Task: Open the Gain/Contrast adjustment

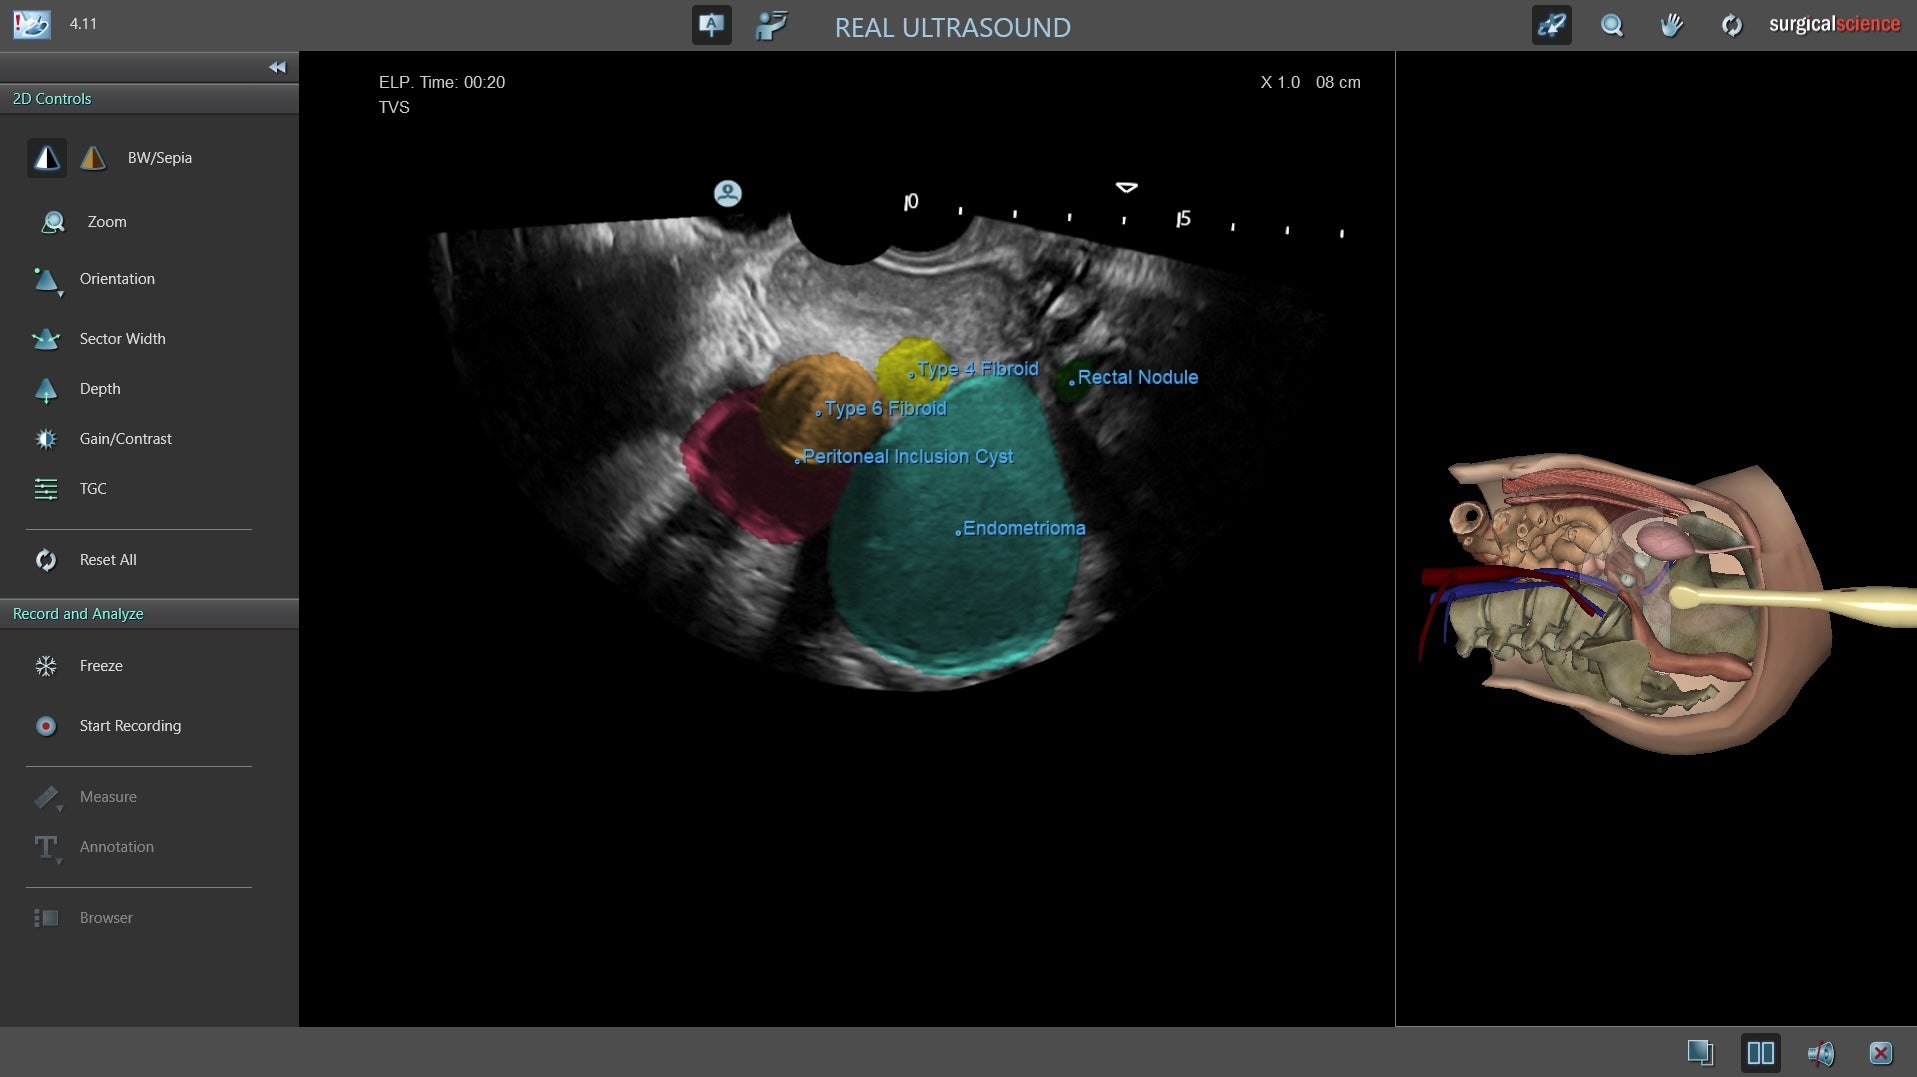Action: [x=47, y=439]
